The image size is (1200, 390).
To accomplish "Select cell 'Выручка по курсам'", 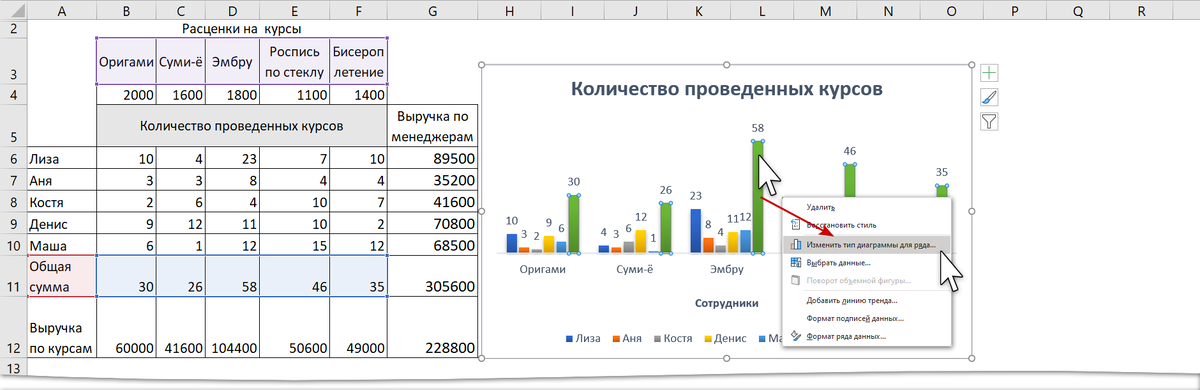I will [x=61, y=328].
